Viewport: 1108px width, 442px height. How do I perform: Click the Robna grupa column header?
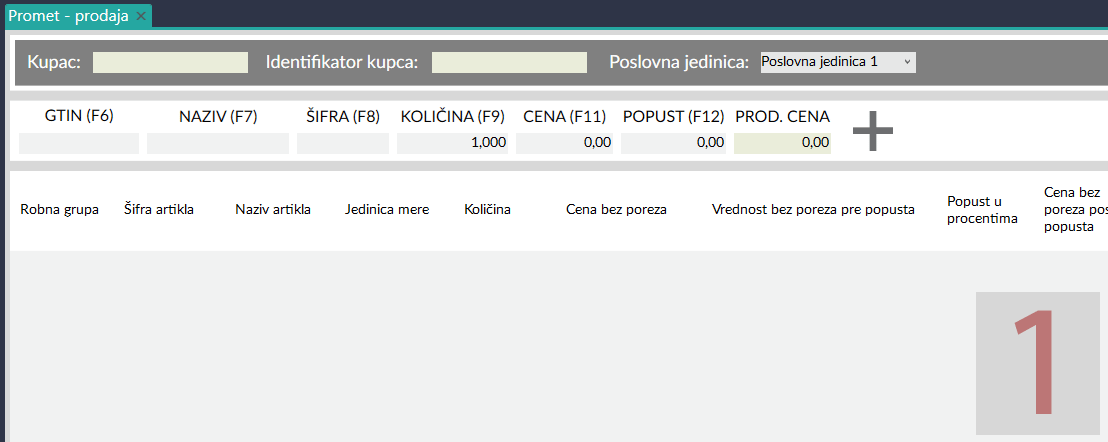click(60, 210)
